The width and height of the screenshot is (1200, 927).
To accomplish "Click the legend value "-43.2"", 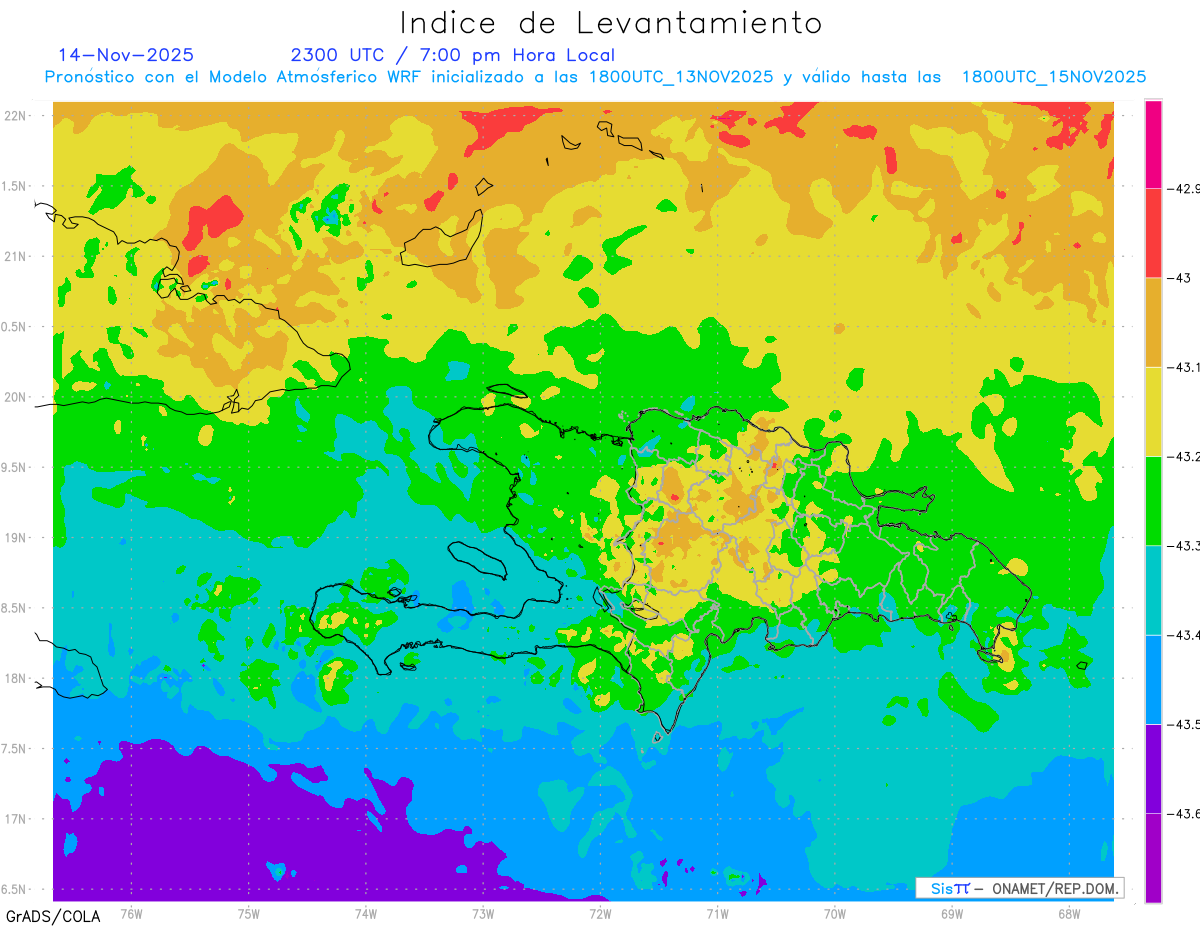I will [1182, 457].
